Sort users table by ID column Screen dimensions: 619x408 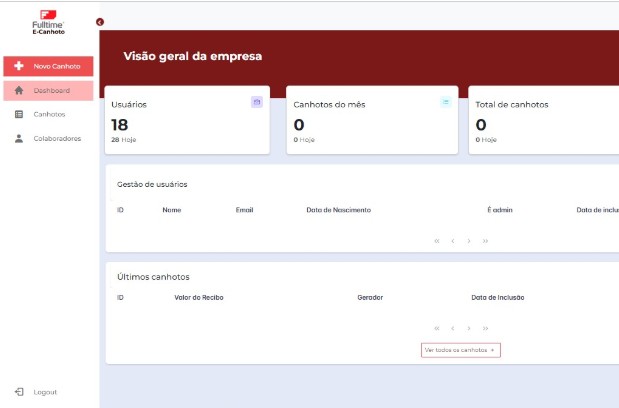pyautogui.click(x=120, y=210)
